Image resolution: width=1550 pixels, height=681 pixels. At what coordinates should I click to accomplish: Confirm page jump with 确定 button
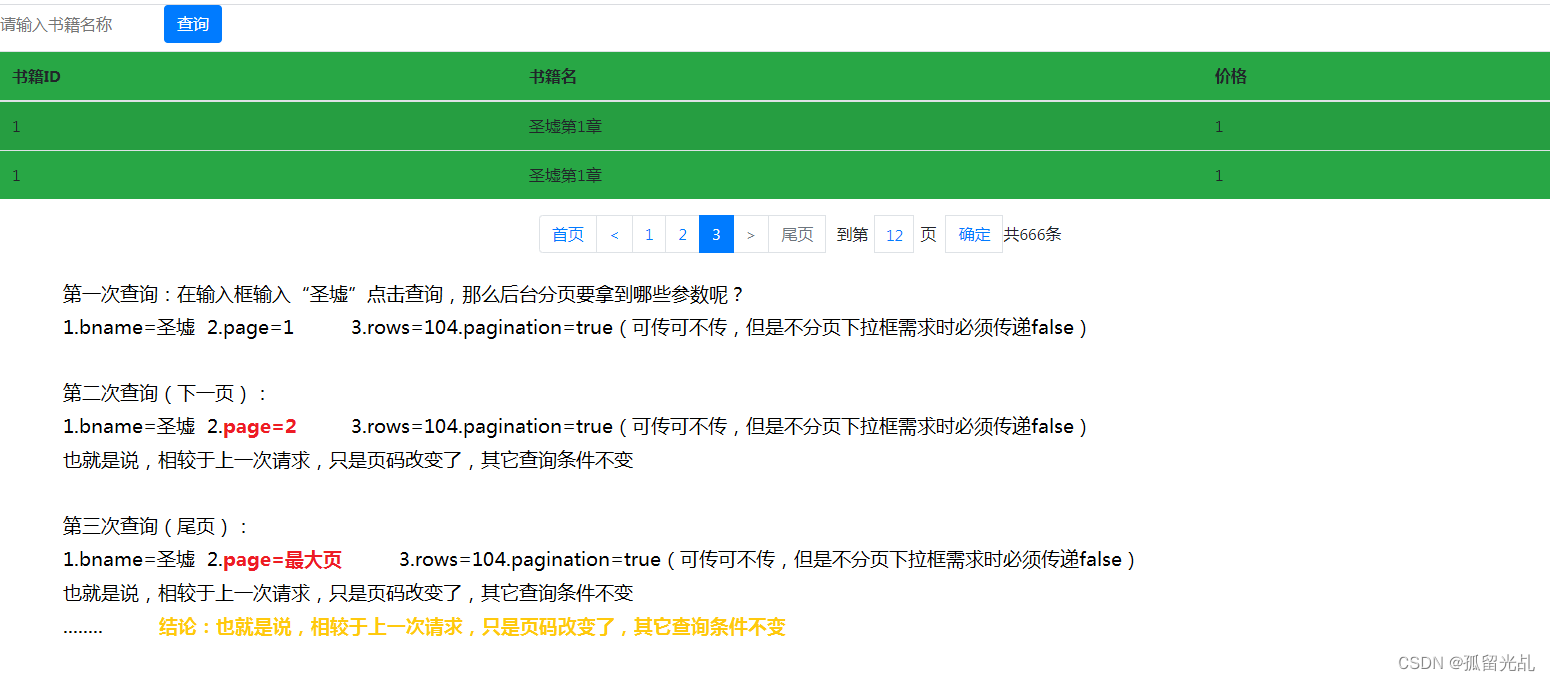point(974,235)
